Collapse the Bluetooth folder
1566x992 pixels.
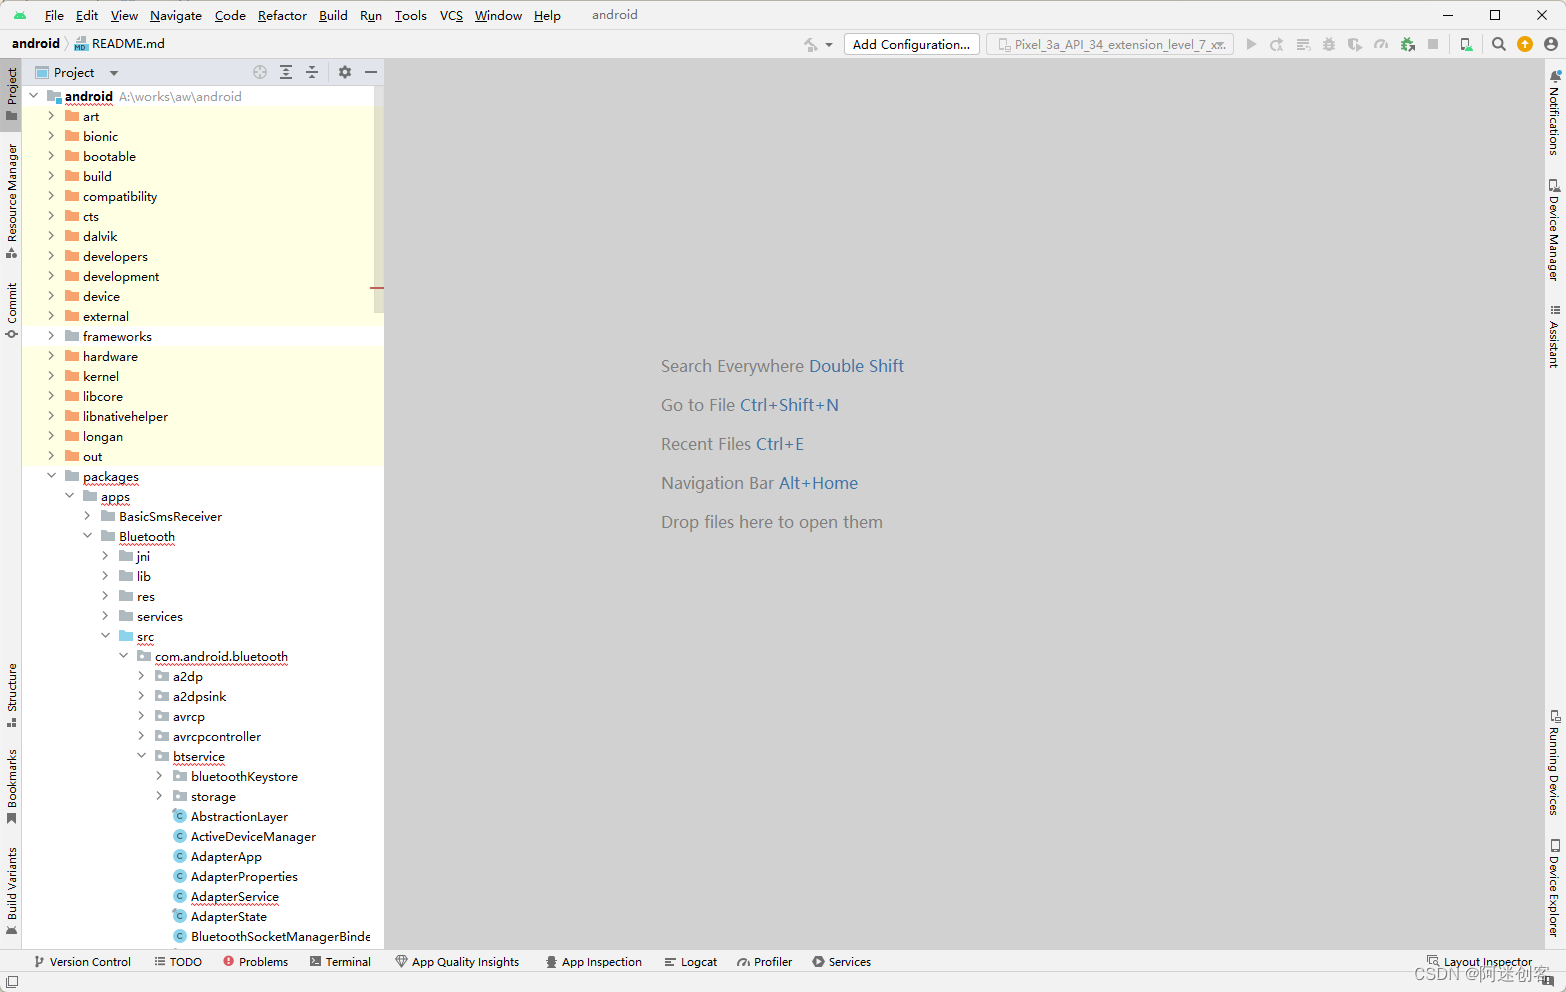click(88, 536)
